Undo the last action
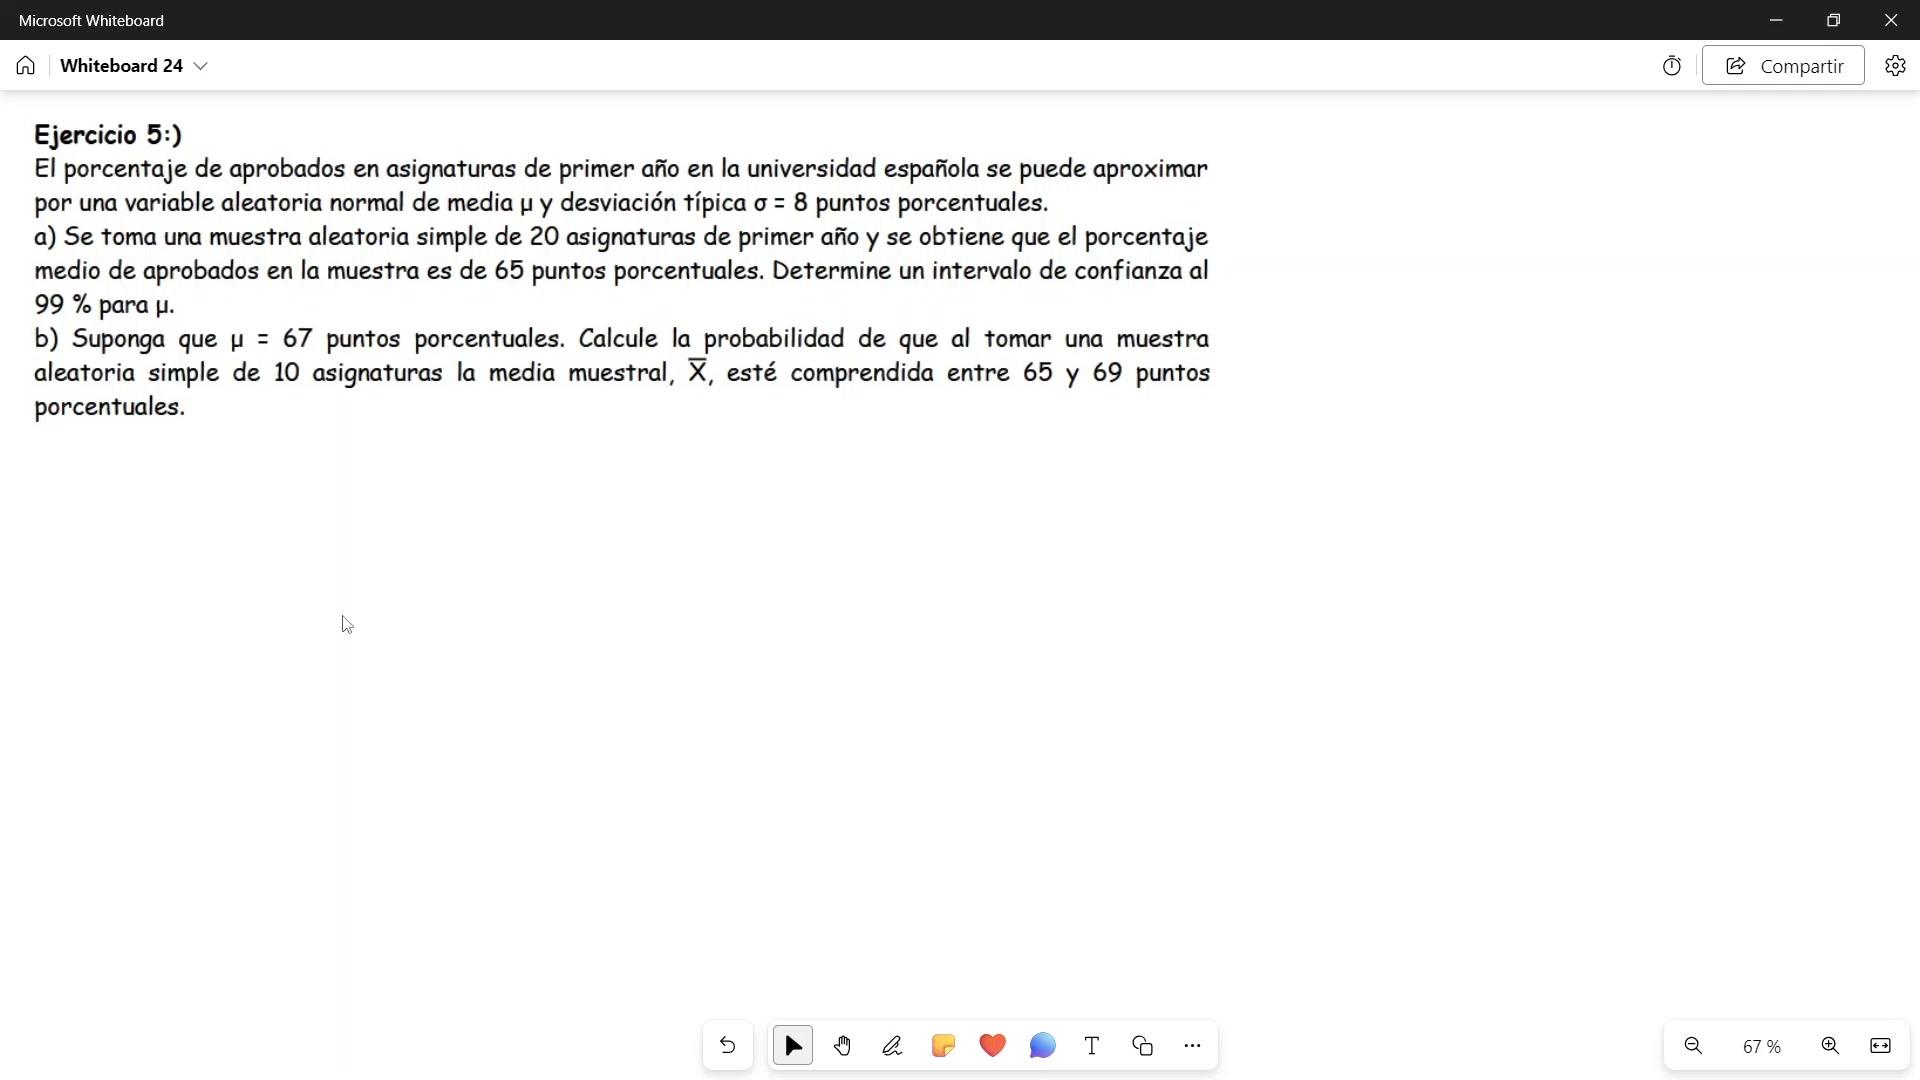Image resolution: width=1920 pixels, height=1080 pixels. click(727, 1046)
